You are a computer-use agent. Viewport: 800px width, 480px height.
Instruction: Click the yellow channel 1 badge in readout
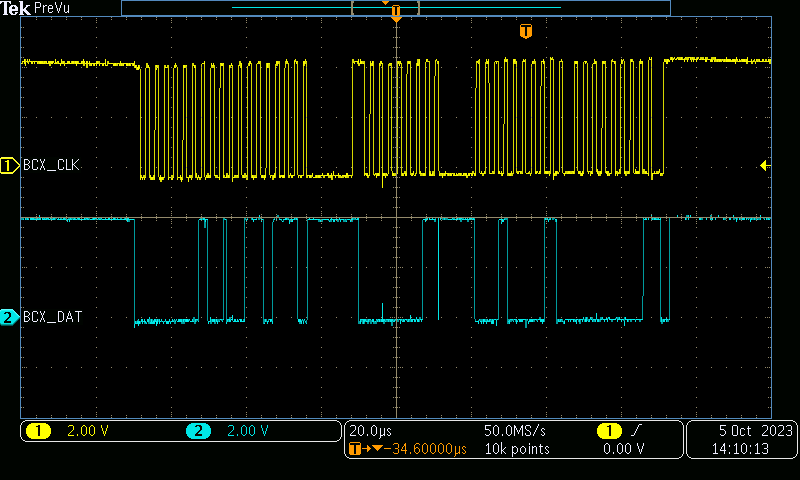tap(38, 431)
